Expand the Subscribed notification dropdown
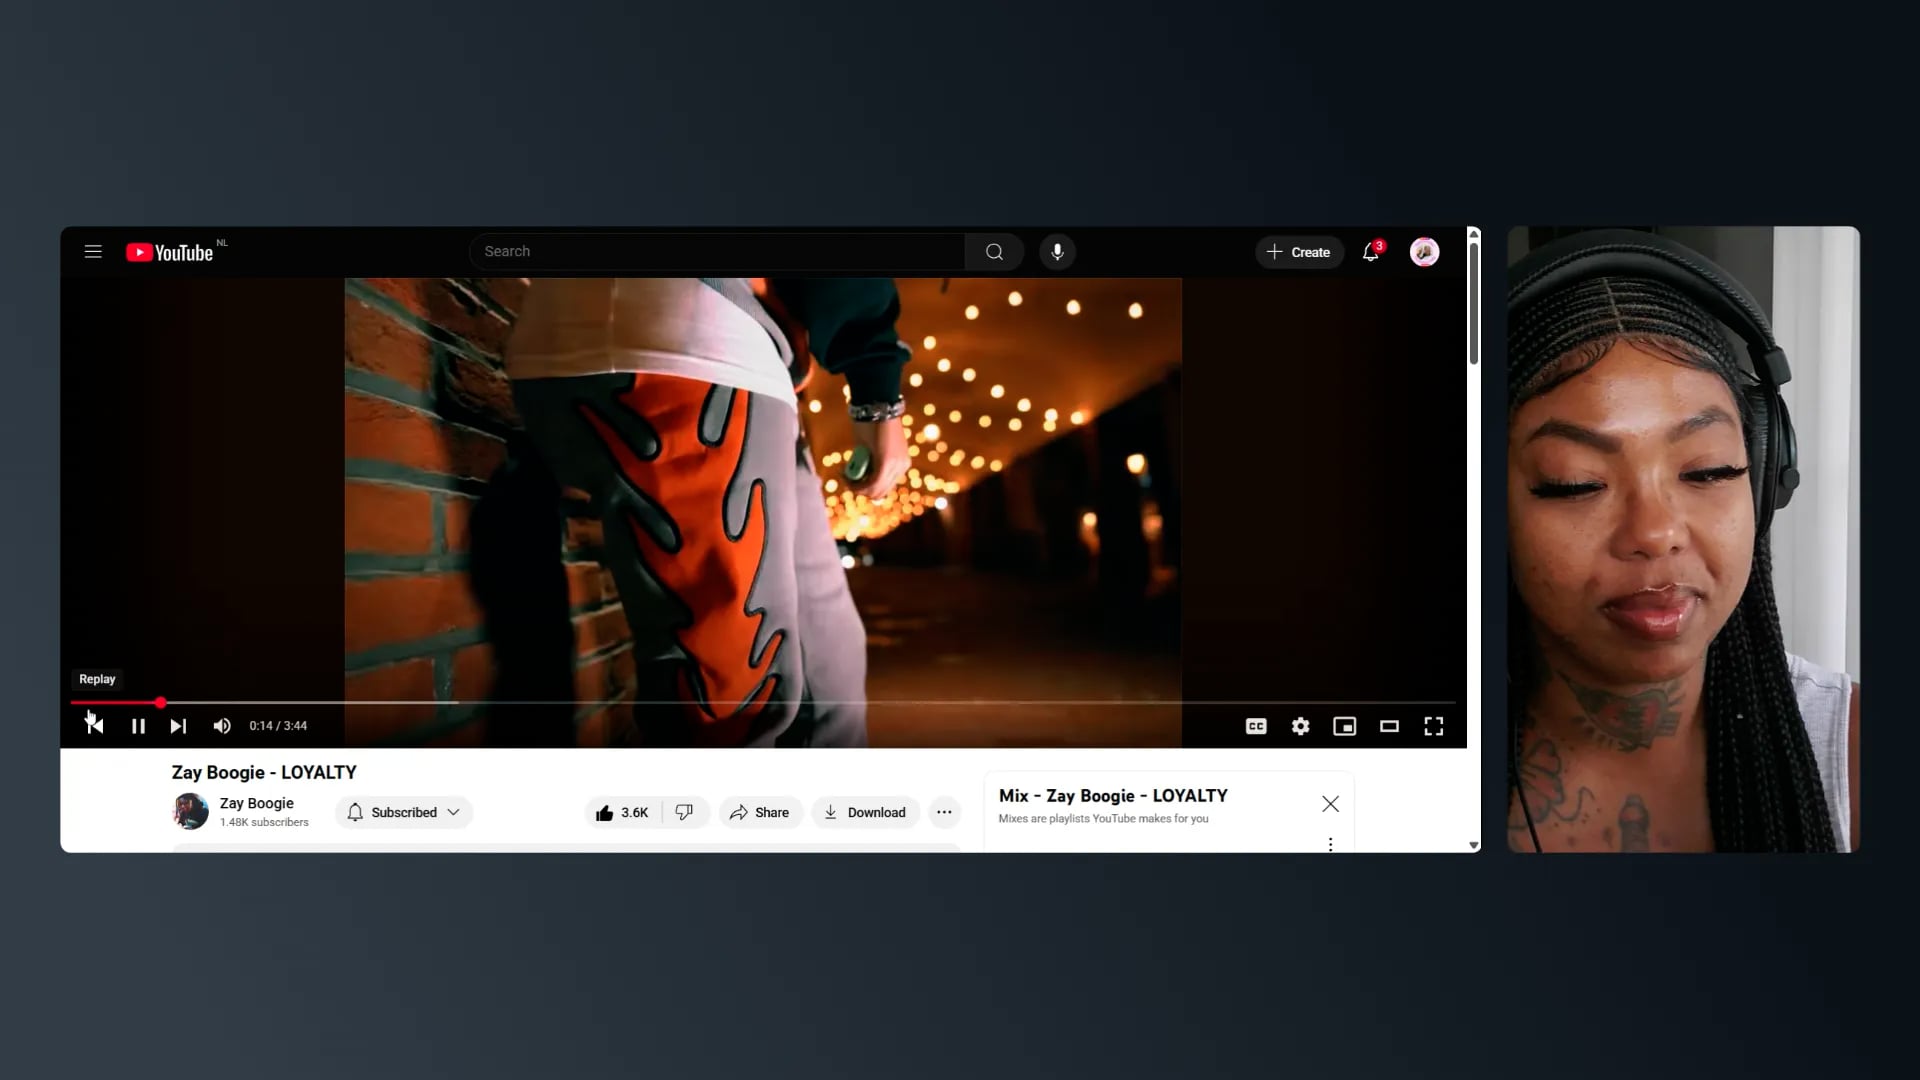The height and width of the screenshot is (1080, 1920). click(404, 812)
